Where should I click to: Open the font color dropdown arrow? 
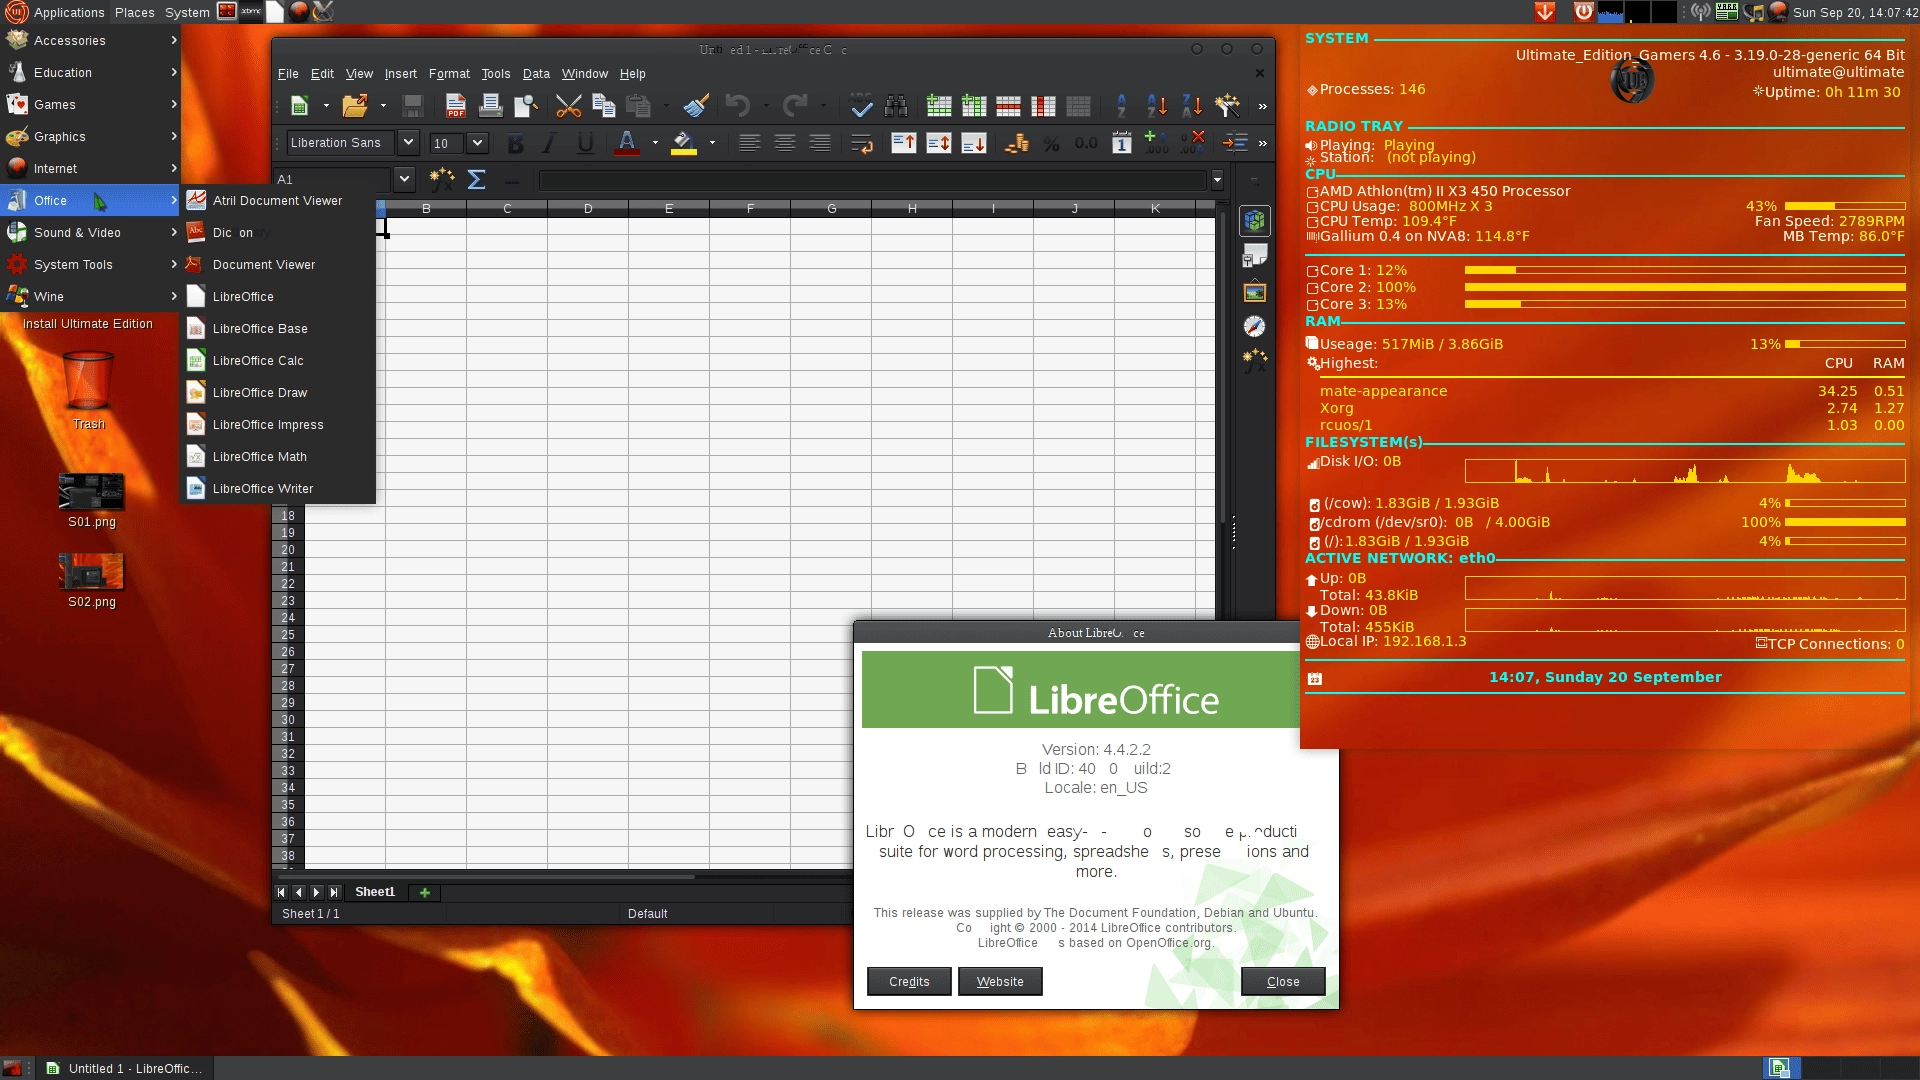pyautogui.click(x=655, y=143)
